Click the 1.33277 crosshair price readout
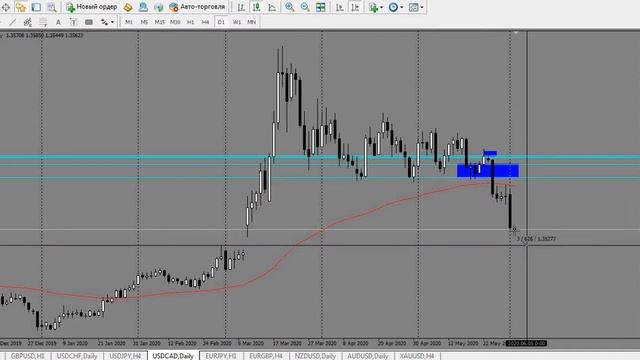Viewport: 640px width, 360px height. [x=536, y=239]
